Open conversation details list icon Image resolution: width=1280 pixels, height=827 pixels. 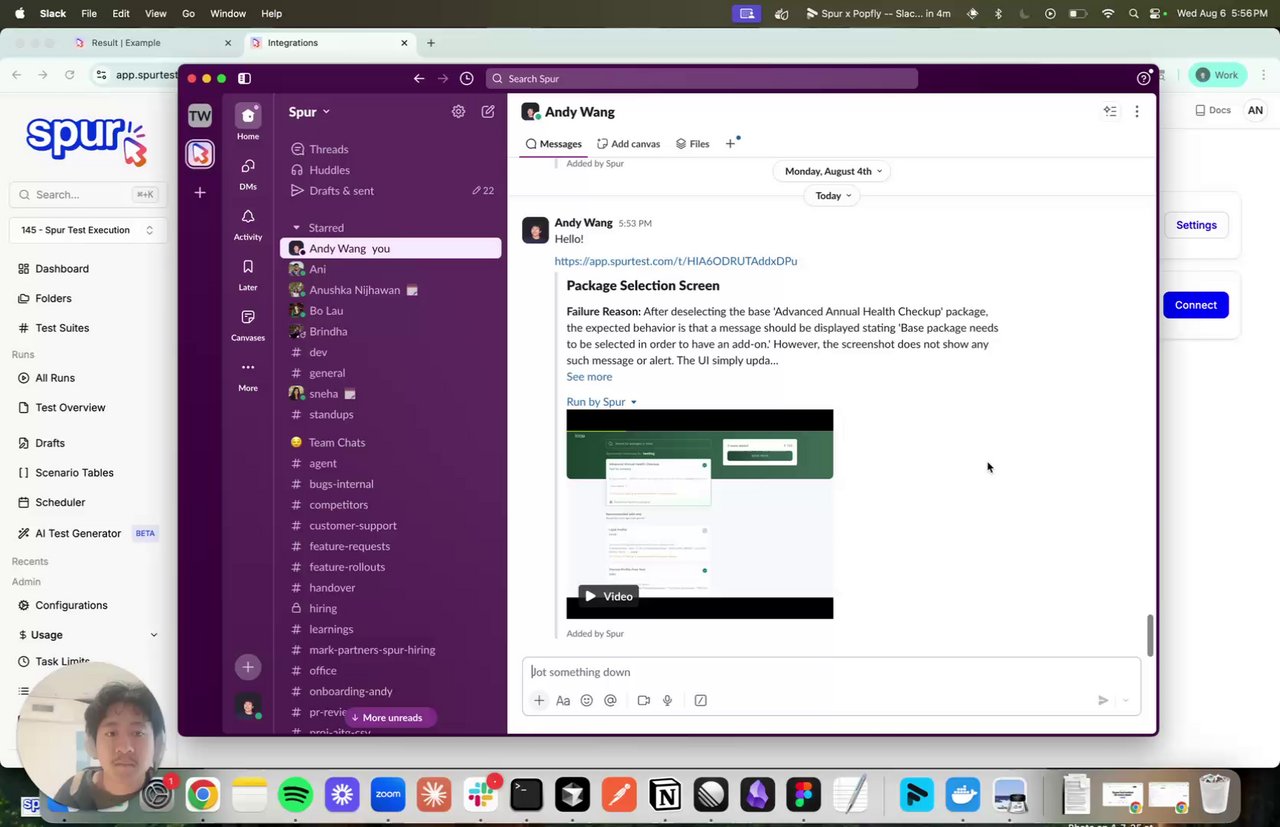[x=1110, y=112]
